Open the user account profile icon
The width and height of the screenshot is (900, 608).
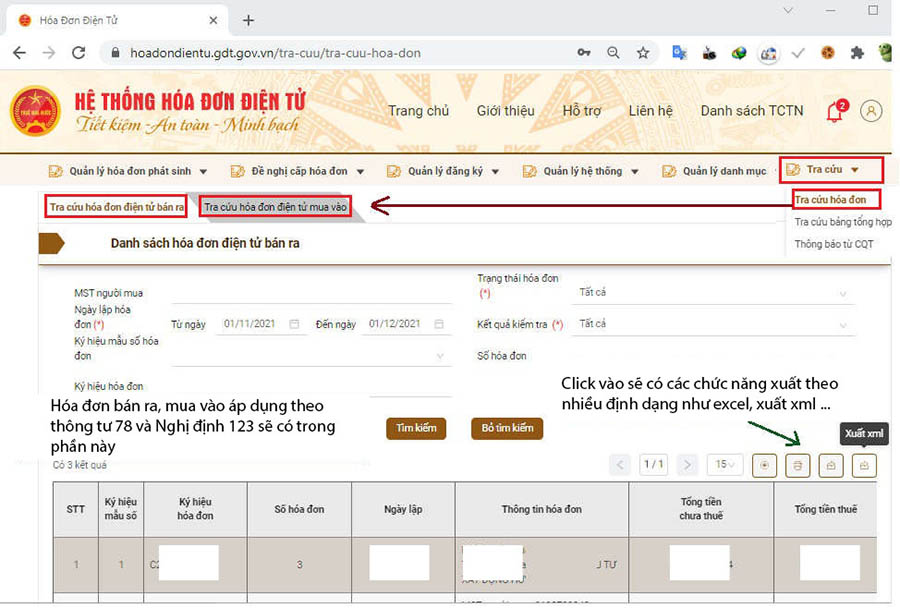click(x=871, y=111)
